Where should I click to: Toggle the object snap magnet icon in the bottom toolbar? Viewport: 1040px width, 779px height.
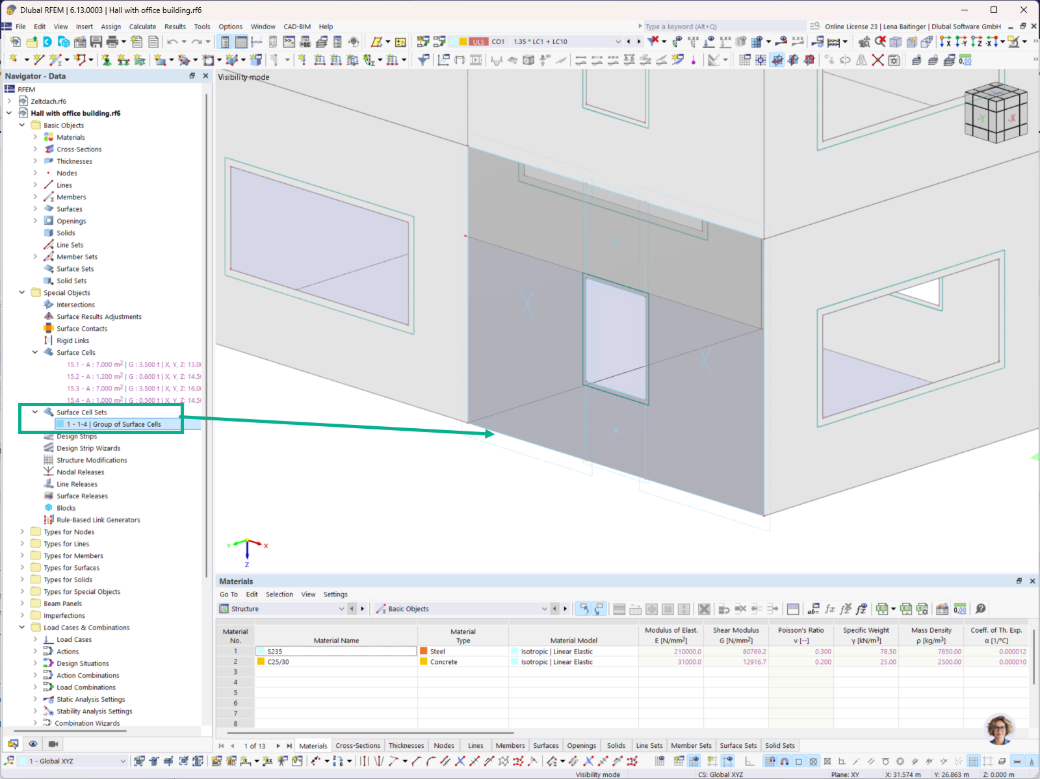785,761
